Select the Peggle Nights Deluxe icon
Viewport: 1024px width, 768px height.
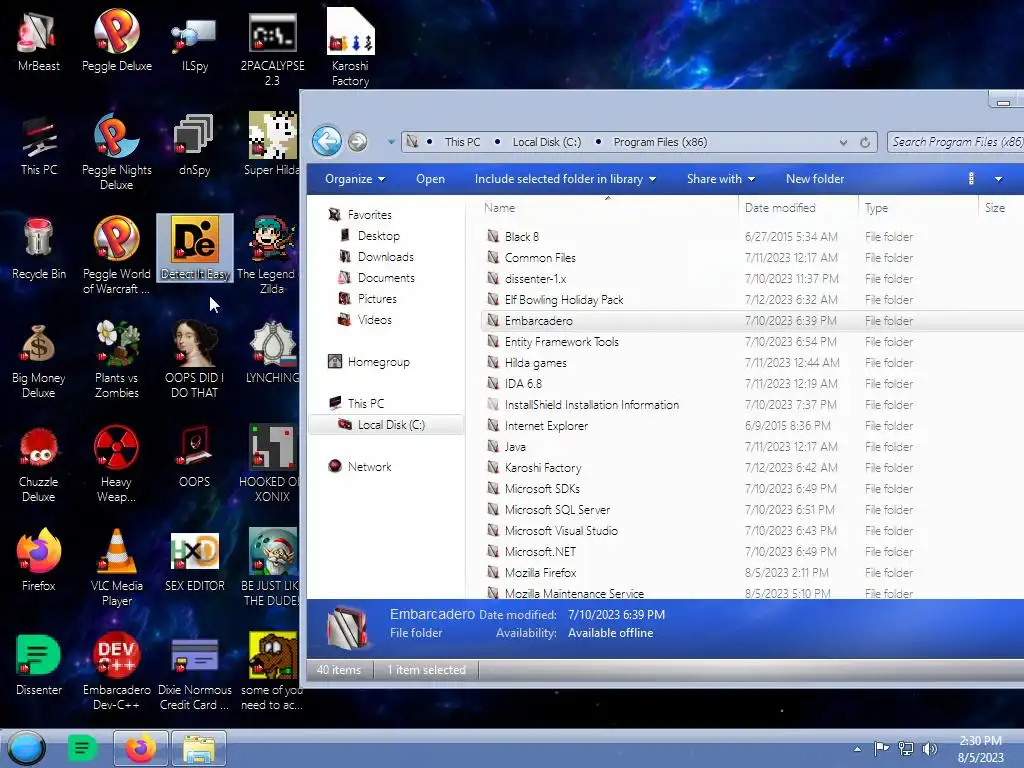click(x=116, y=152)
